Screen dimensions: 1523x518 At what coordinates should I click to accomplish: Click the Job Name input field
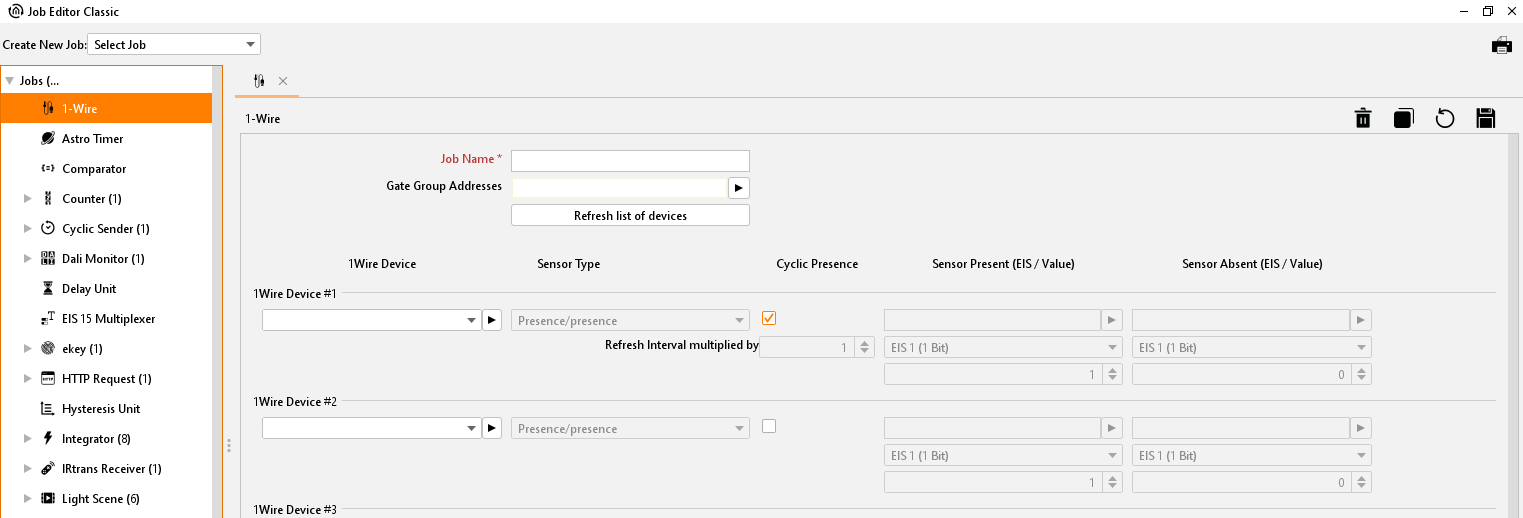coord(630,161)
